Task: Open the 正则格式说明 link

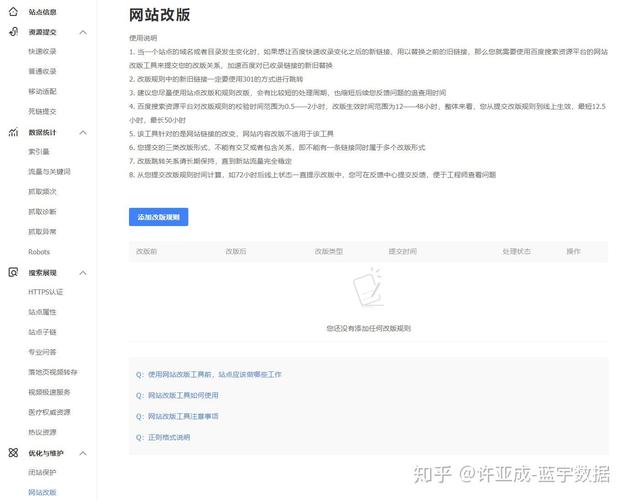Action: (x=169, y=437)
